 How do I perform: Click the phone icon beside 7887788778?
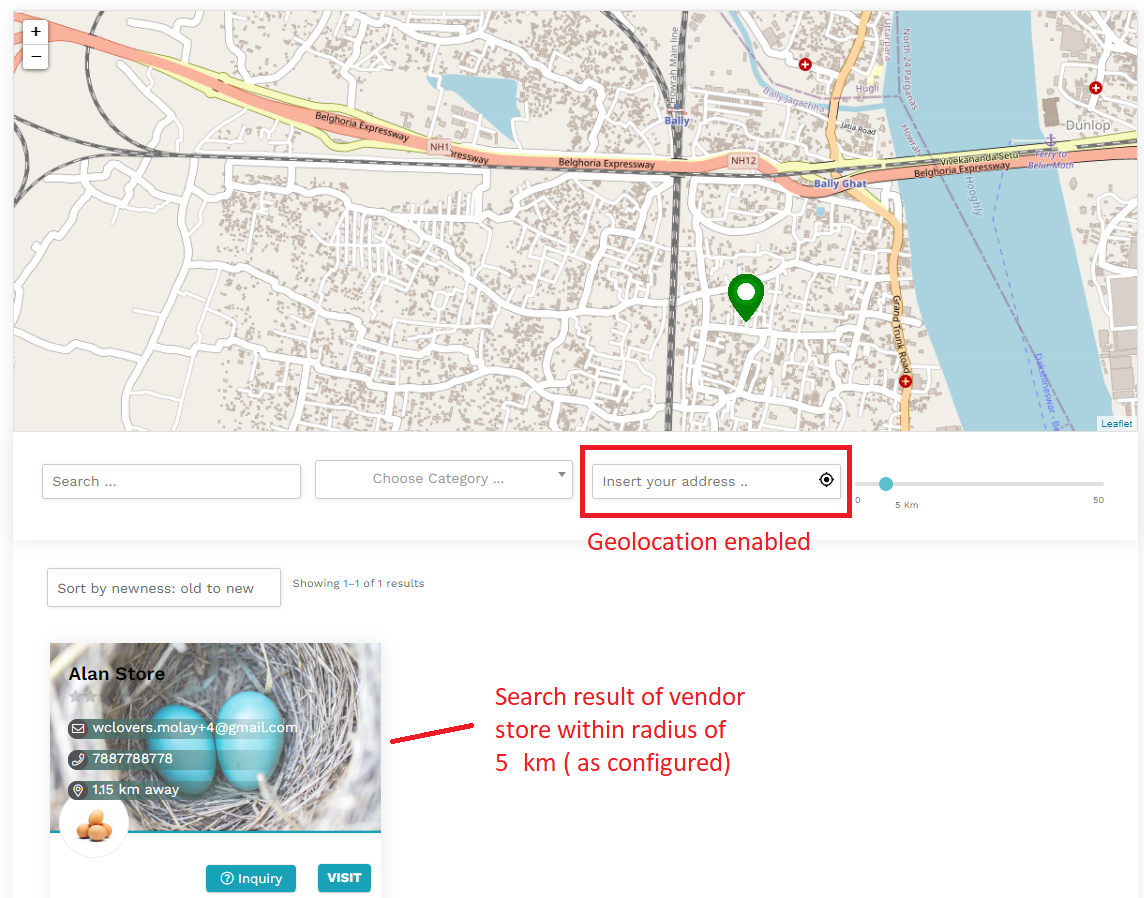tap(78, 759)
